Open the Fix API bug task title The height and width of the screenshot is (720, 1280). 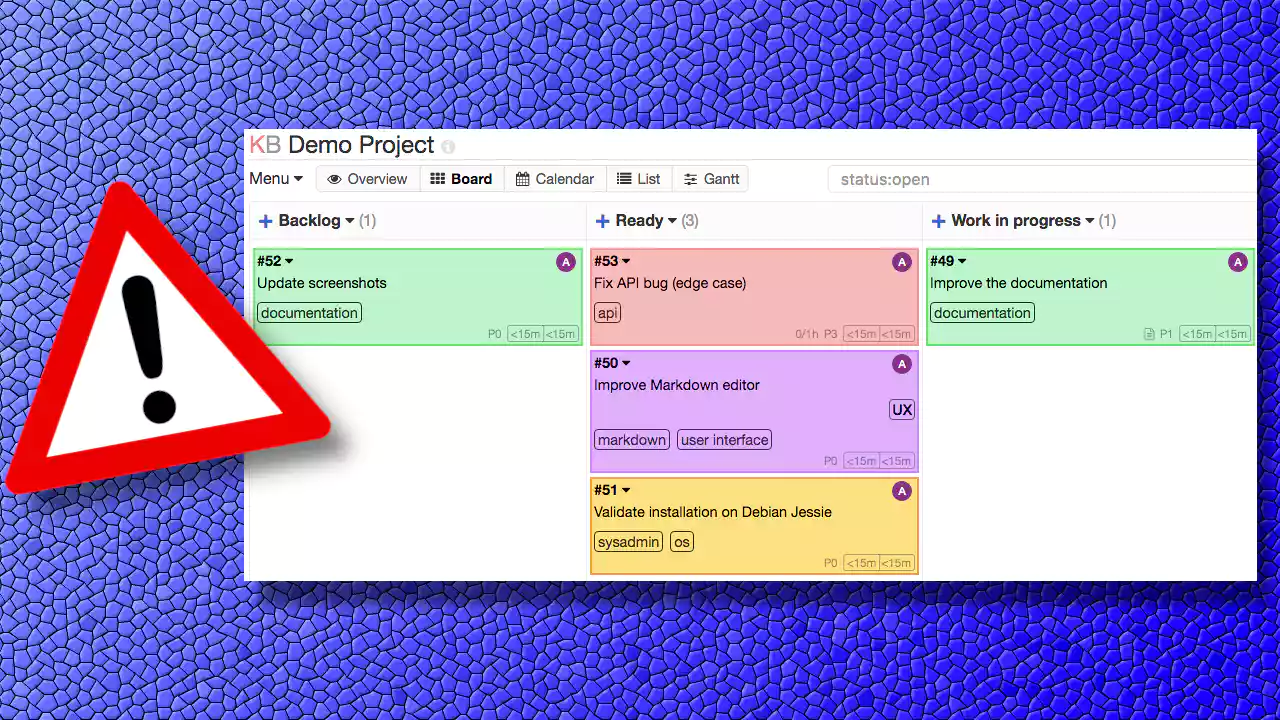click(x=670, y=283)
